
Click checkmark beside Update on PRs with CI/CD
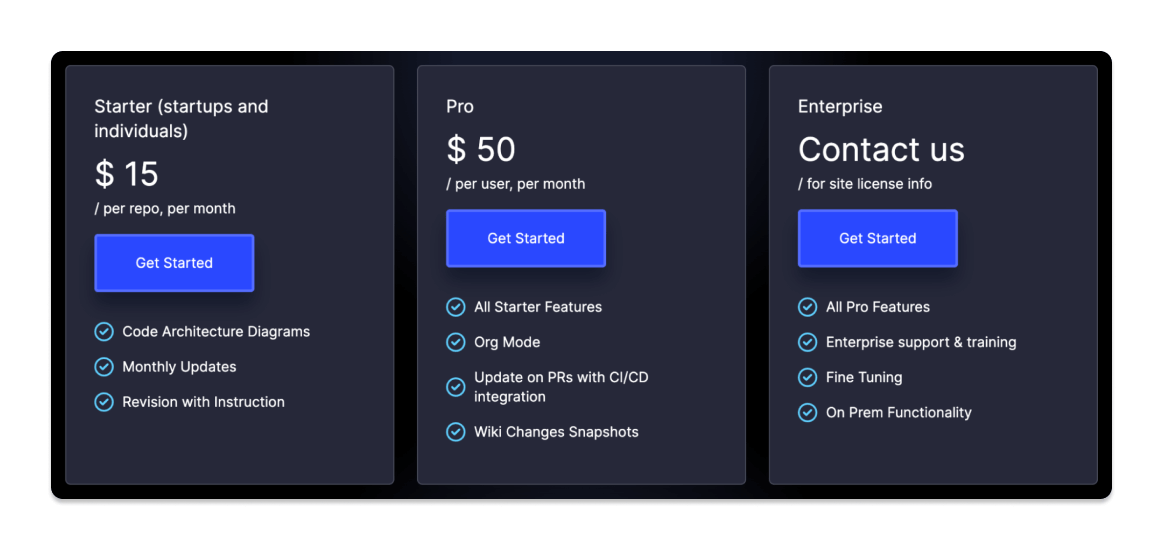pyautogui.click(x=455, y=387)
